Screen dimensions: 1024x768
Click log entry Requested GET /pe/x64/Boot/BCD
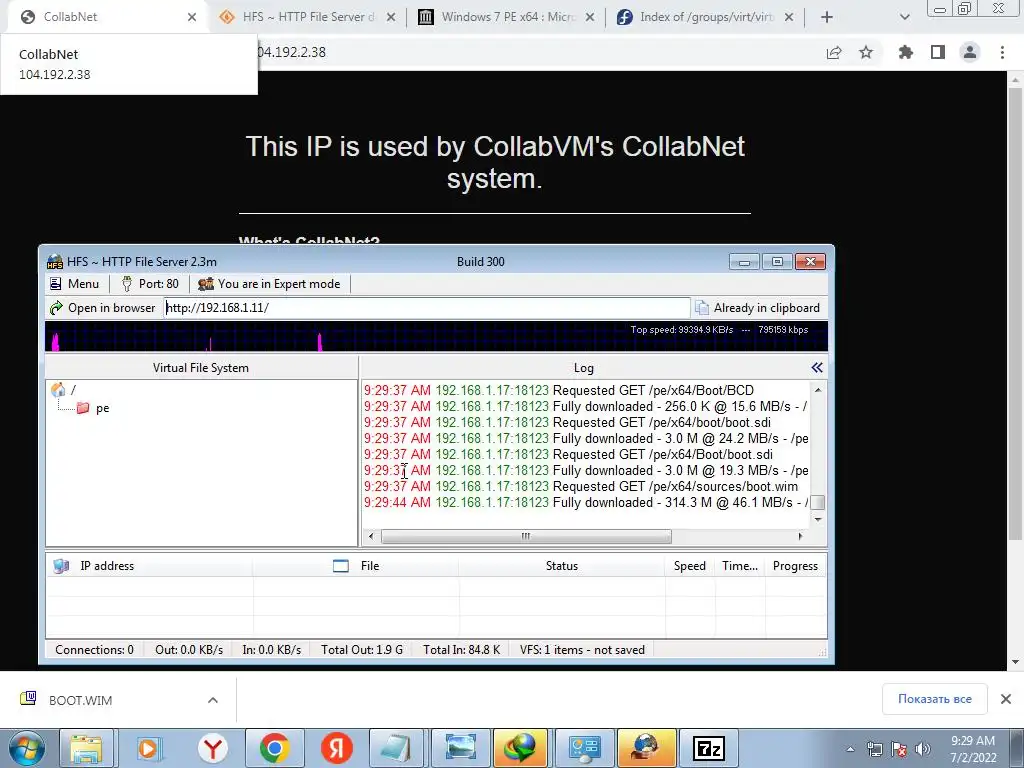coord(558,391)
